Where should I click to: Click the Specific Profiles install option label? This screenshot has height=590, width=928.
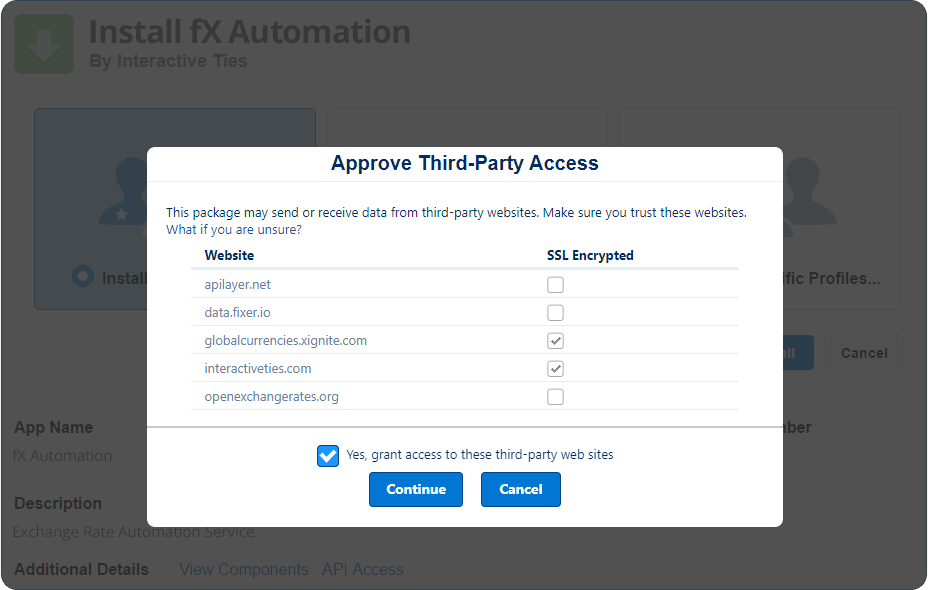832,278
